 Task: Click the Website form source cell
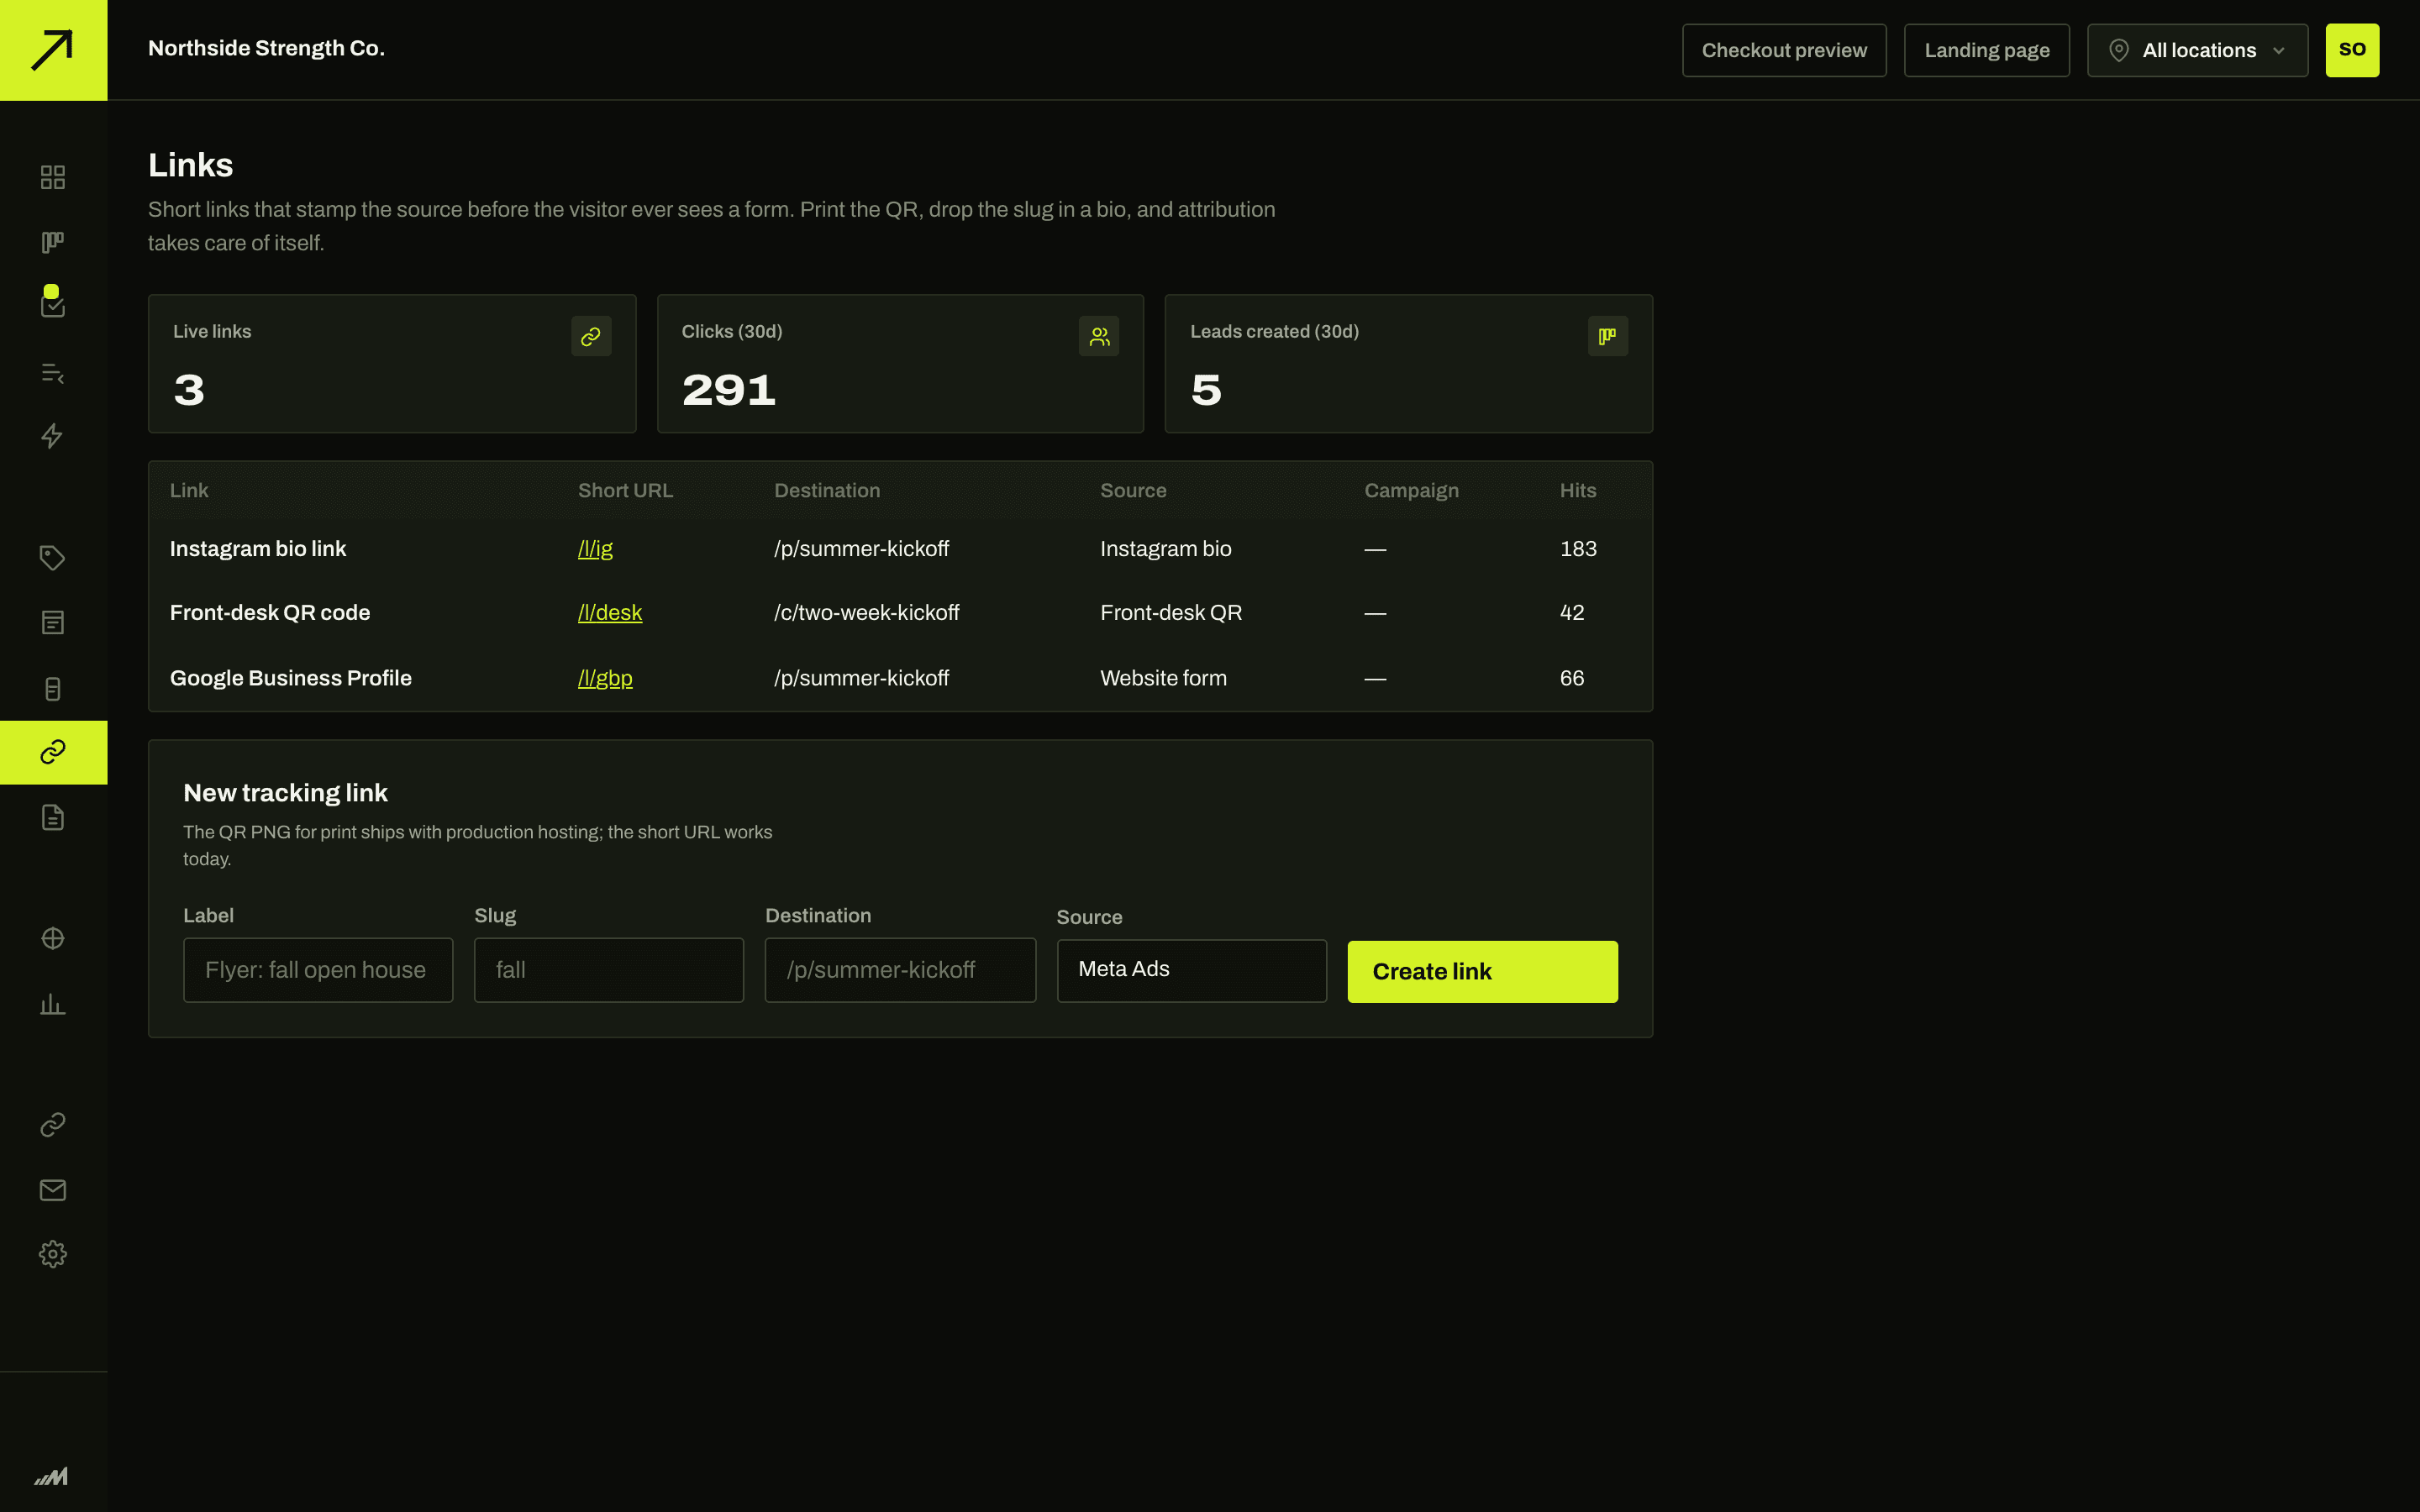1163,678
